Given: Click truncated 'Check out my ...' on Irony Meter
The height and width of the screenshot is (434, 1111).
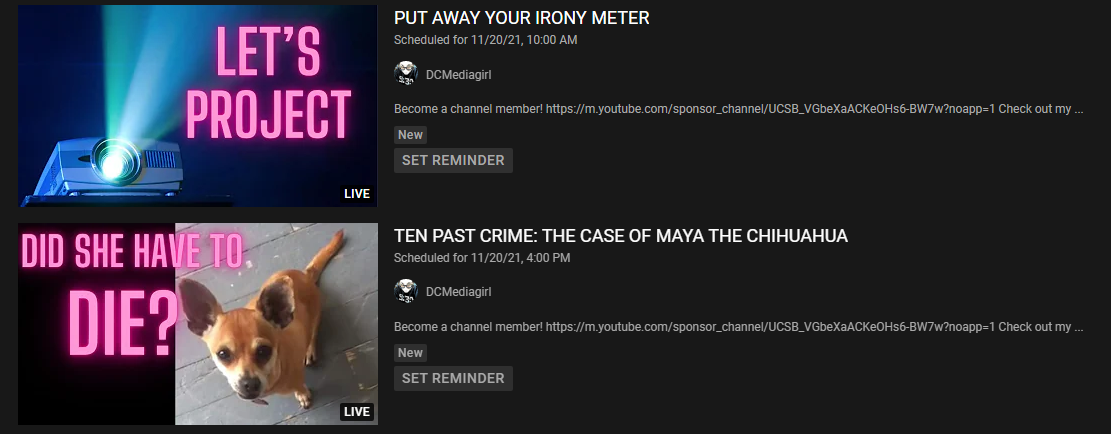Looking at the screenshot, I should [1042, 110].
